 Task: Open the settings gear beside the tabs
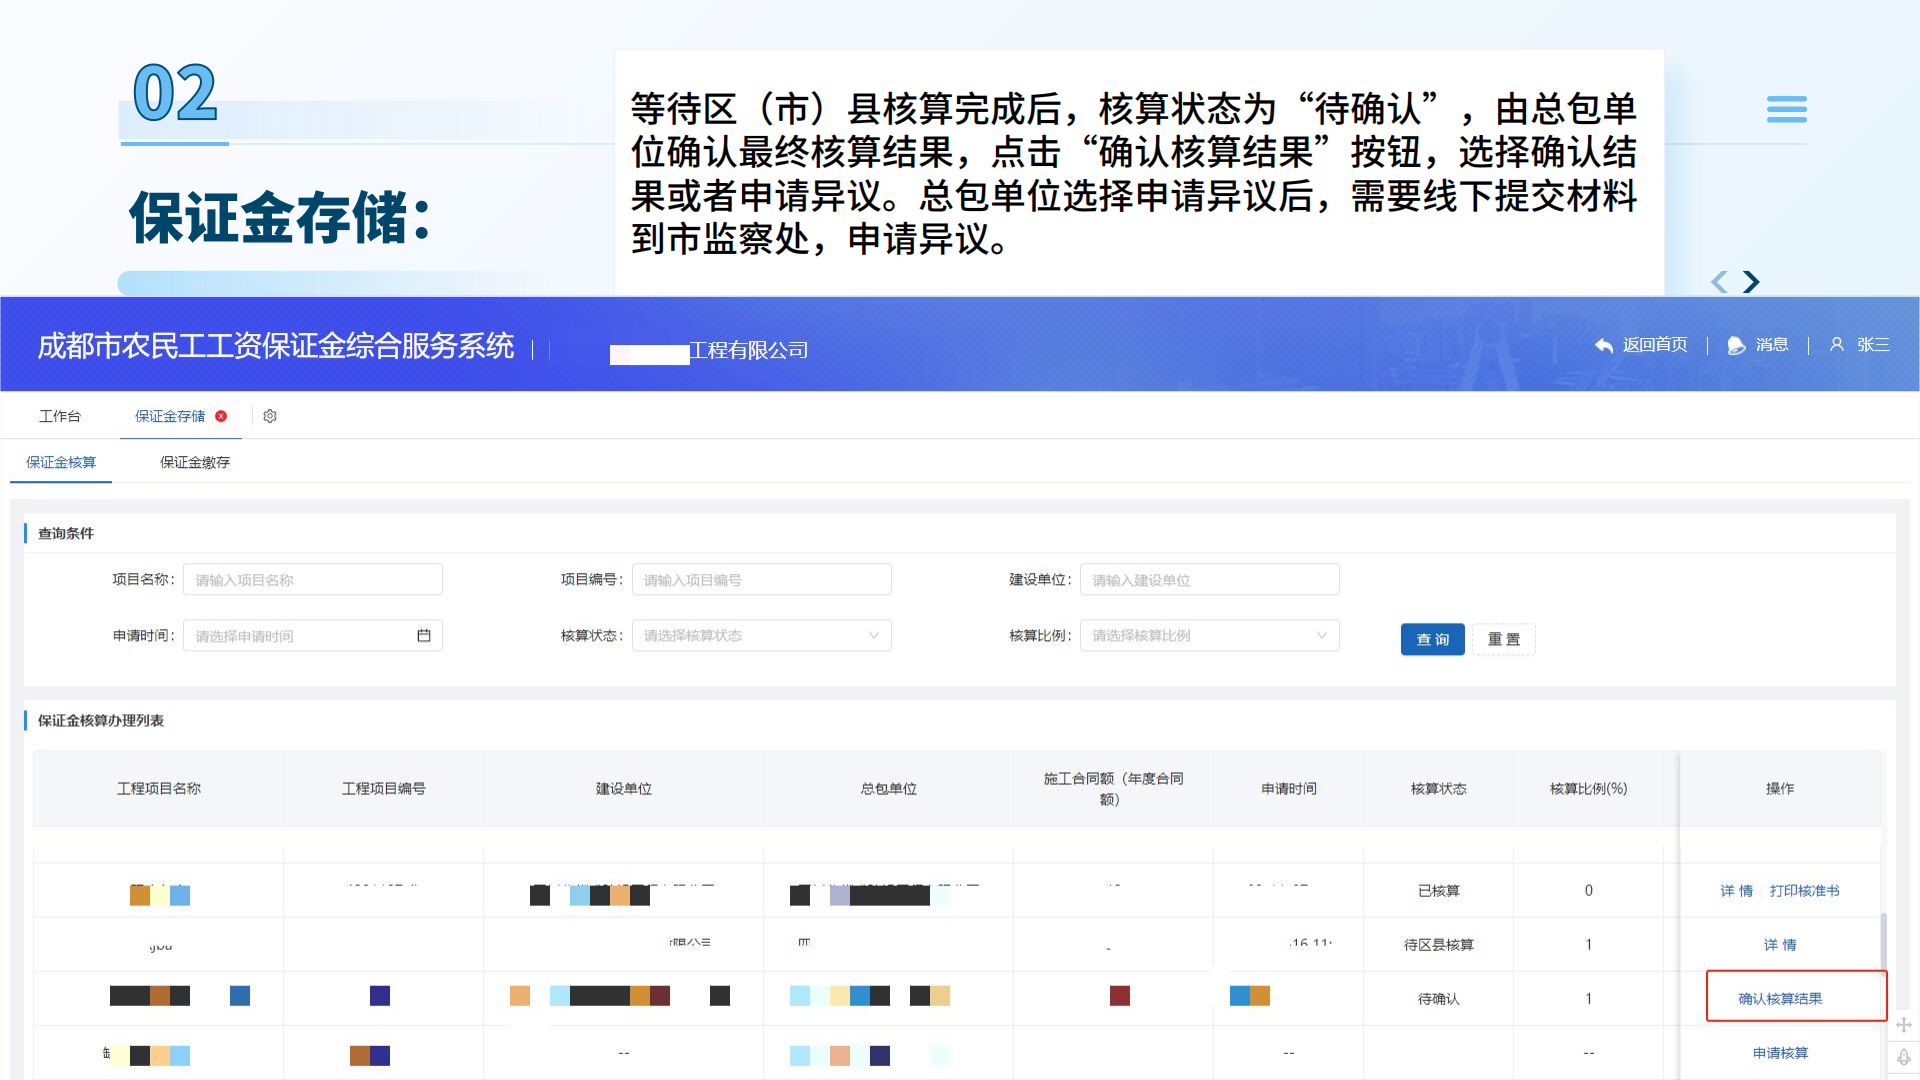tap(269, 416)
